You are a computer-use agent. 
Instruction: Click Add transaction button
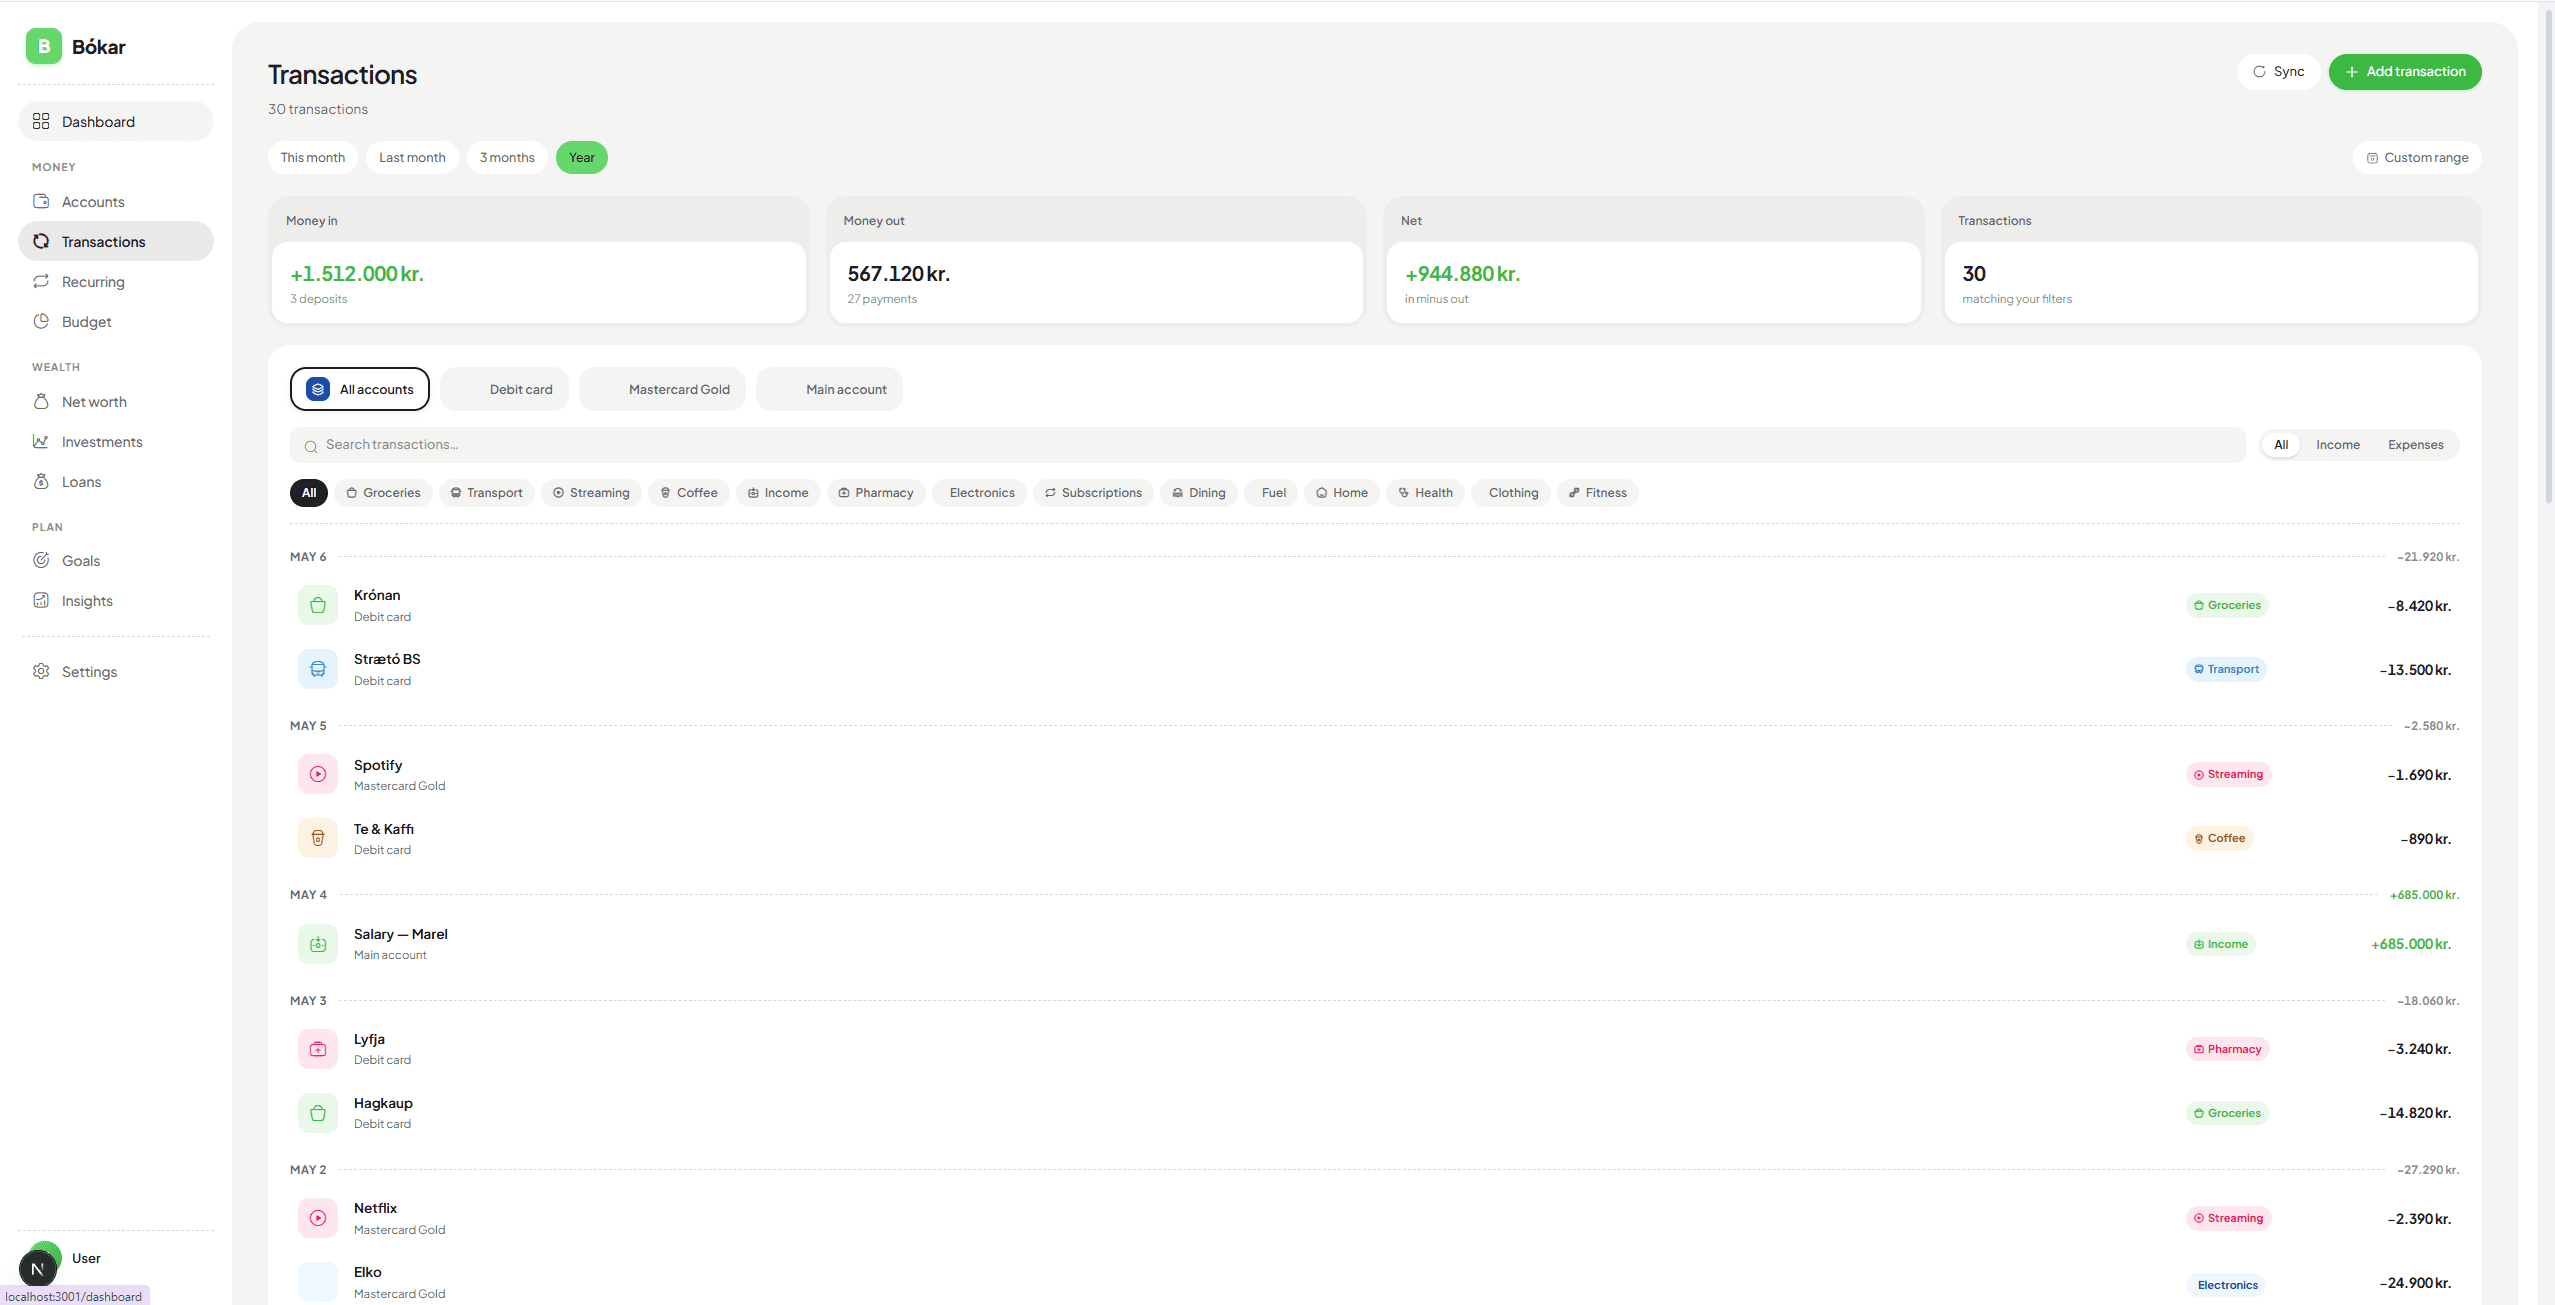click(x=2404, y=71)
